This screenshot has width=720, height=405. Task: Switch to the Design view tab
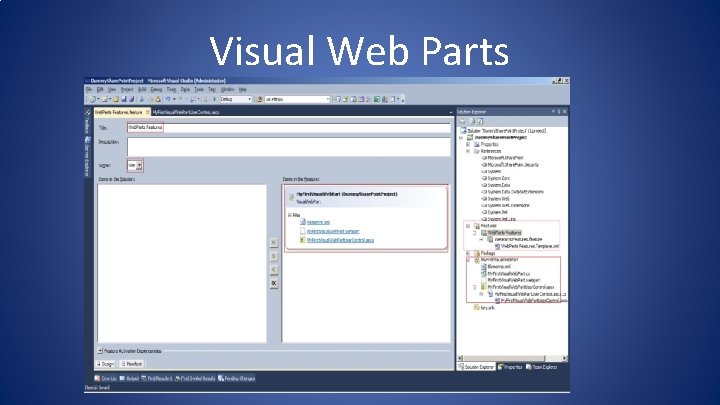point(106,364)
